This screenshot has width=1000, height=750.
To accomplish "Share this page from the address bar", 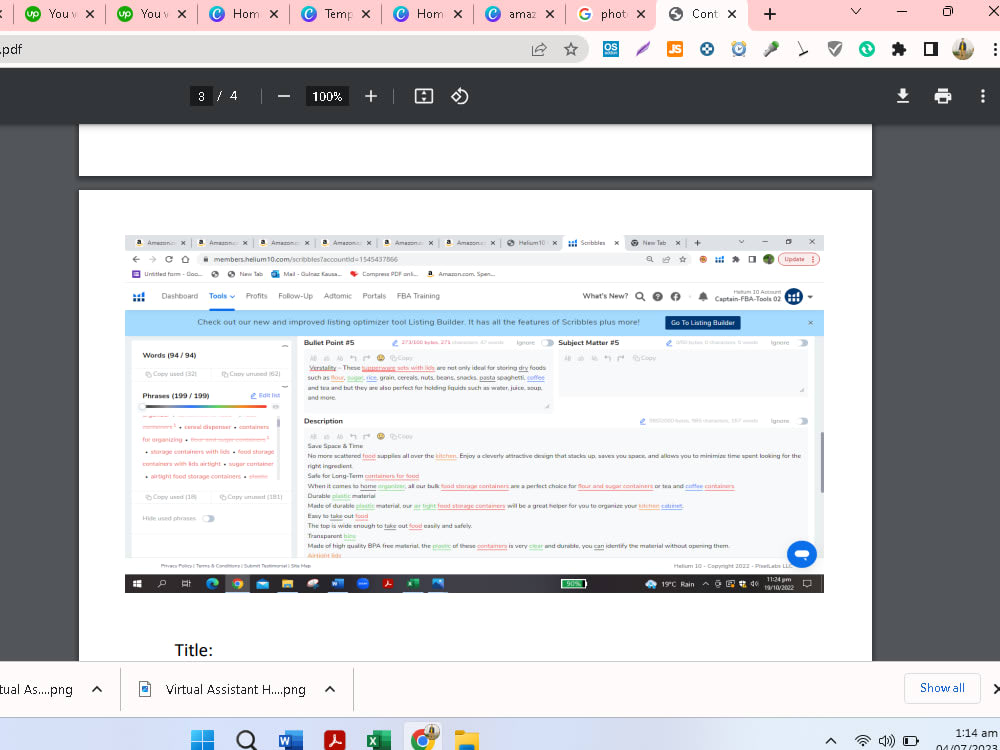I will point(539,49).
